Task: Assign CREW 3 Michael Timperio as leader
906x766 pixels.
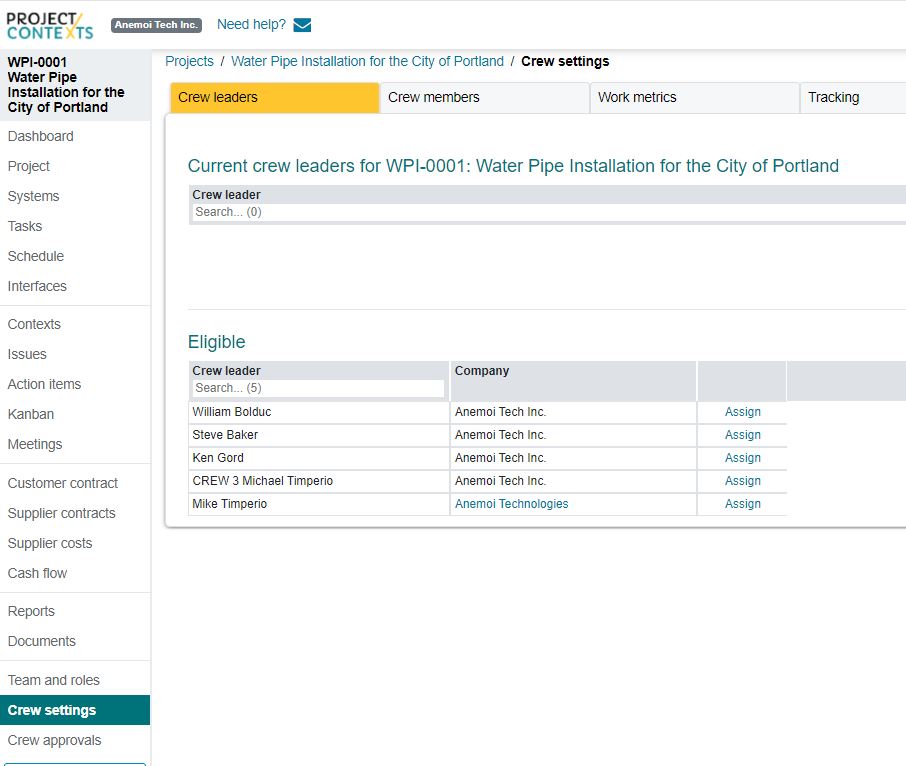Action: click(x=742, y=481)
